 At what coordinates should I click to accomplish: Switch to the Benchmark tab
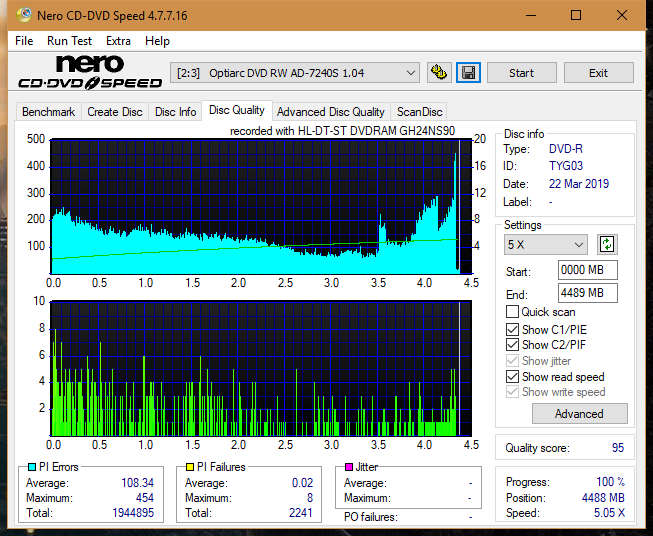pyautogui.click(x=48, y=112)
